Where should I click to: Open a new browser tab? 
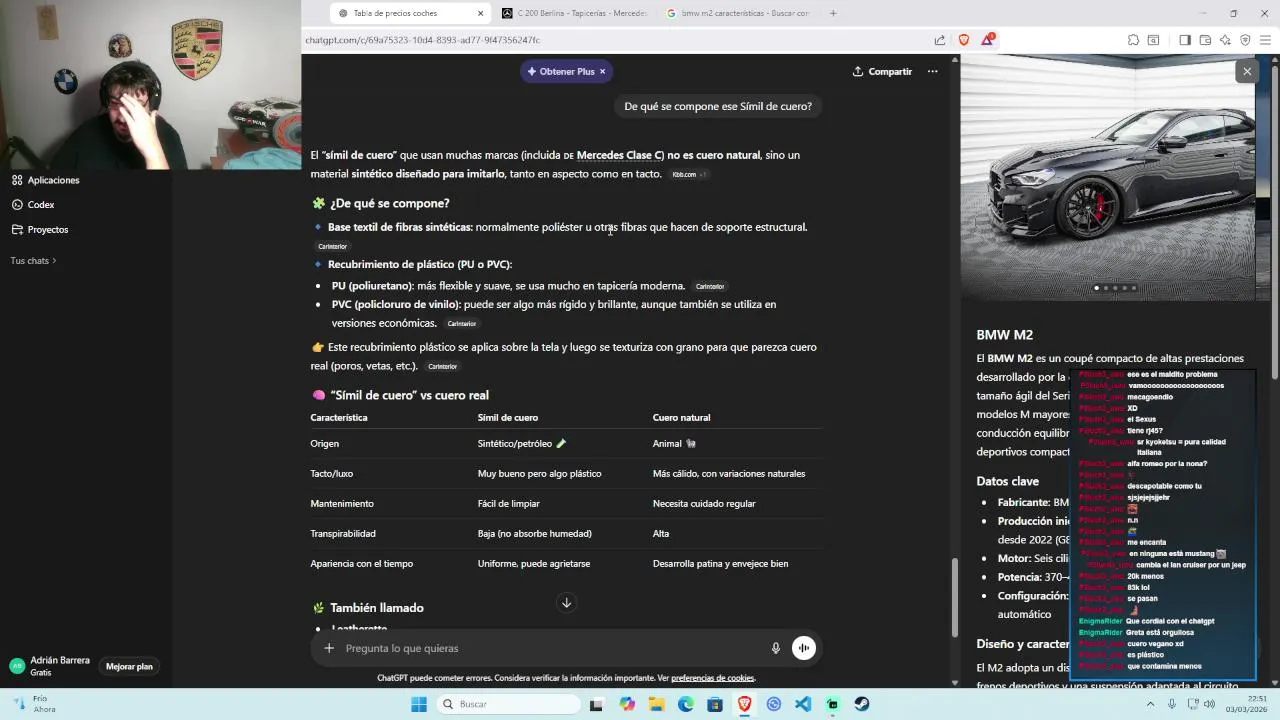[x=833, y=13]
